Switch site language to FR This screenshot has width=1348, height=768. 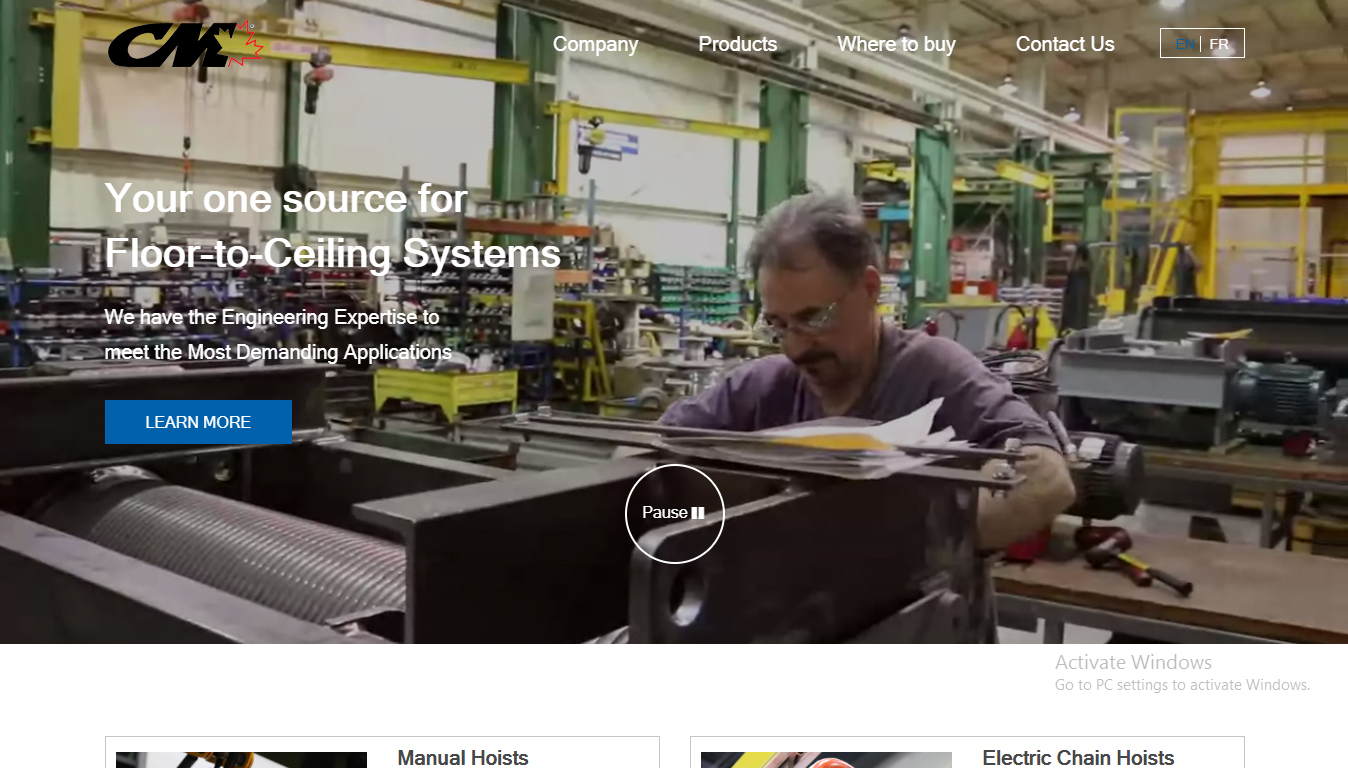(x=1219, y=44)
